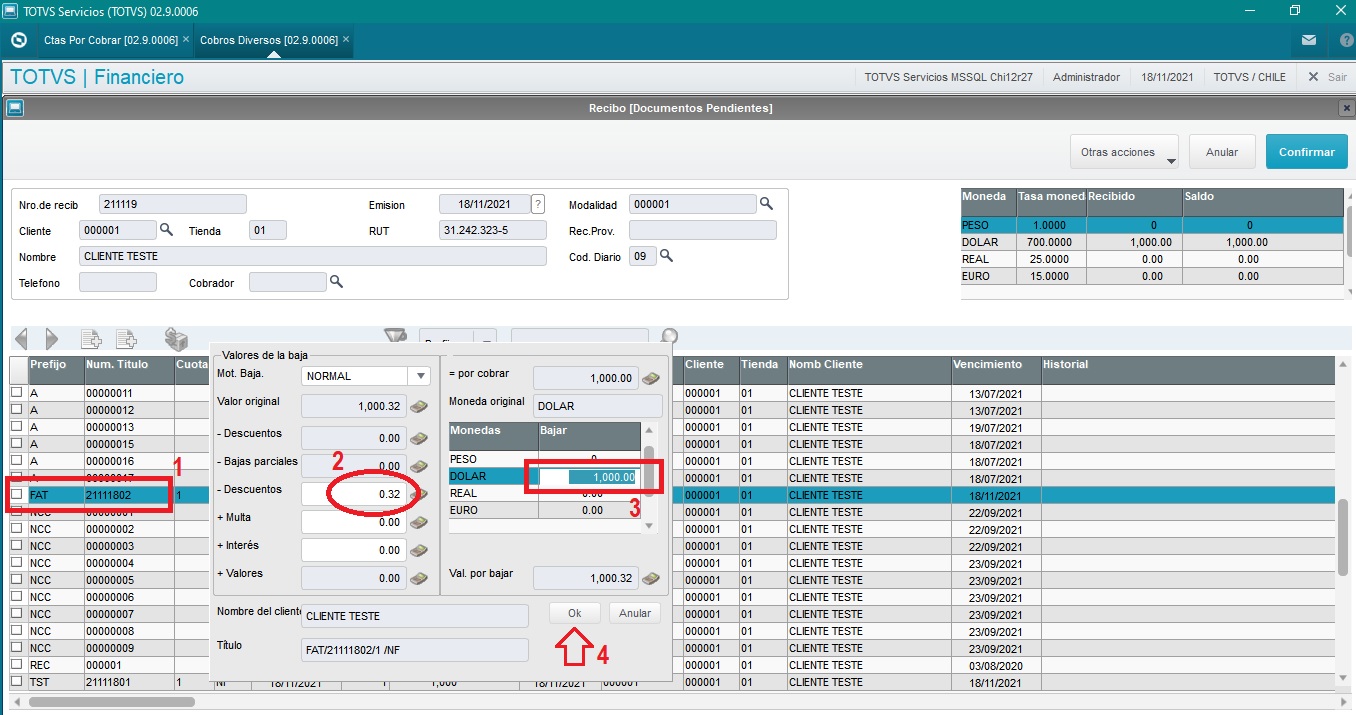The image size is (1356, 715).
Task: Open the help question mark icon
Action: 1345,41
